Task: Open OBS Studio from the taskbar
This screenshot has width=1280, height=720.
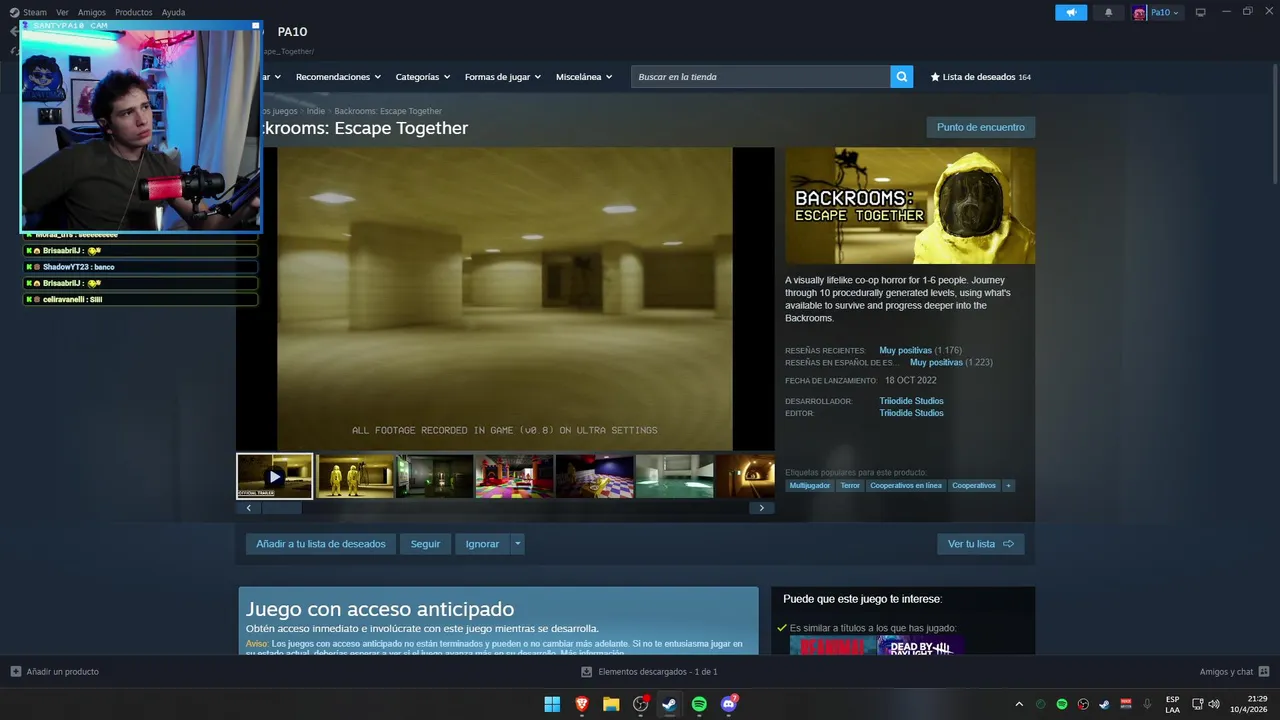Action: coord(641,704)
